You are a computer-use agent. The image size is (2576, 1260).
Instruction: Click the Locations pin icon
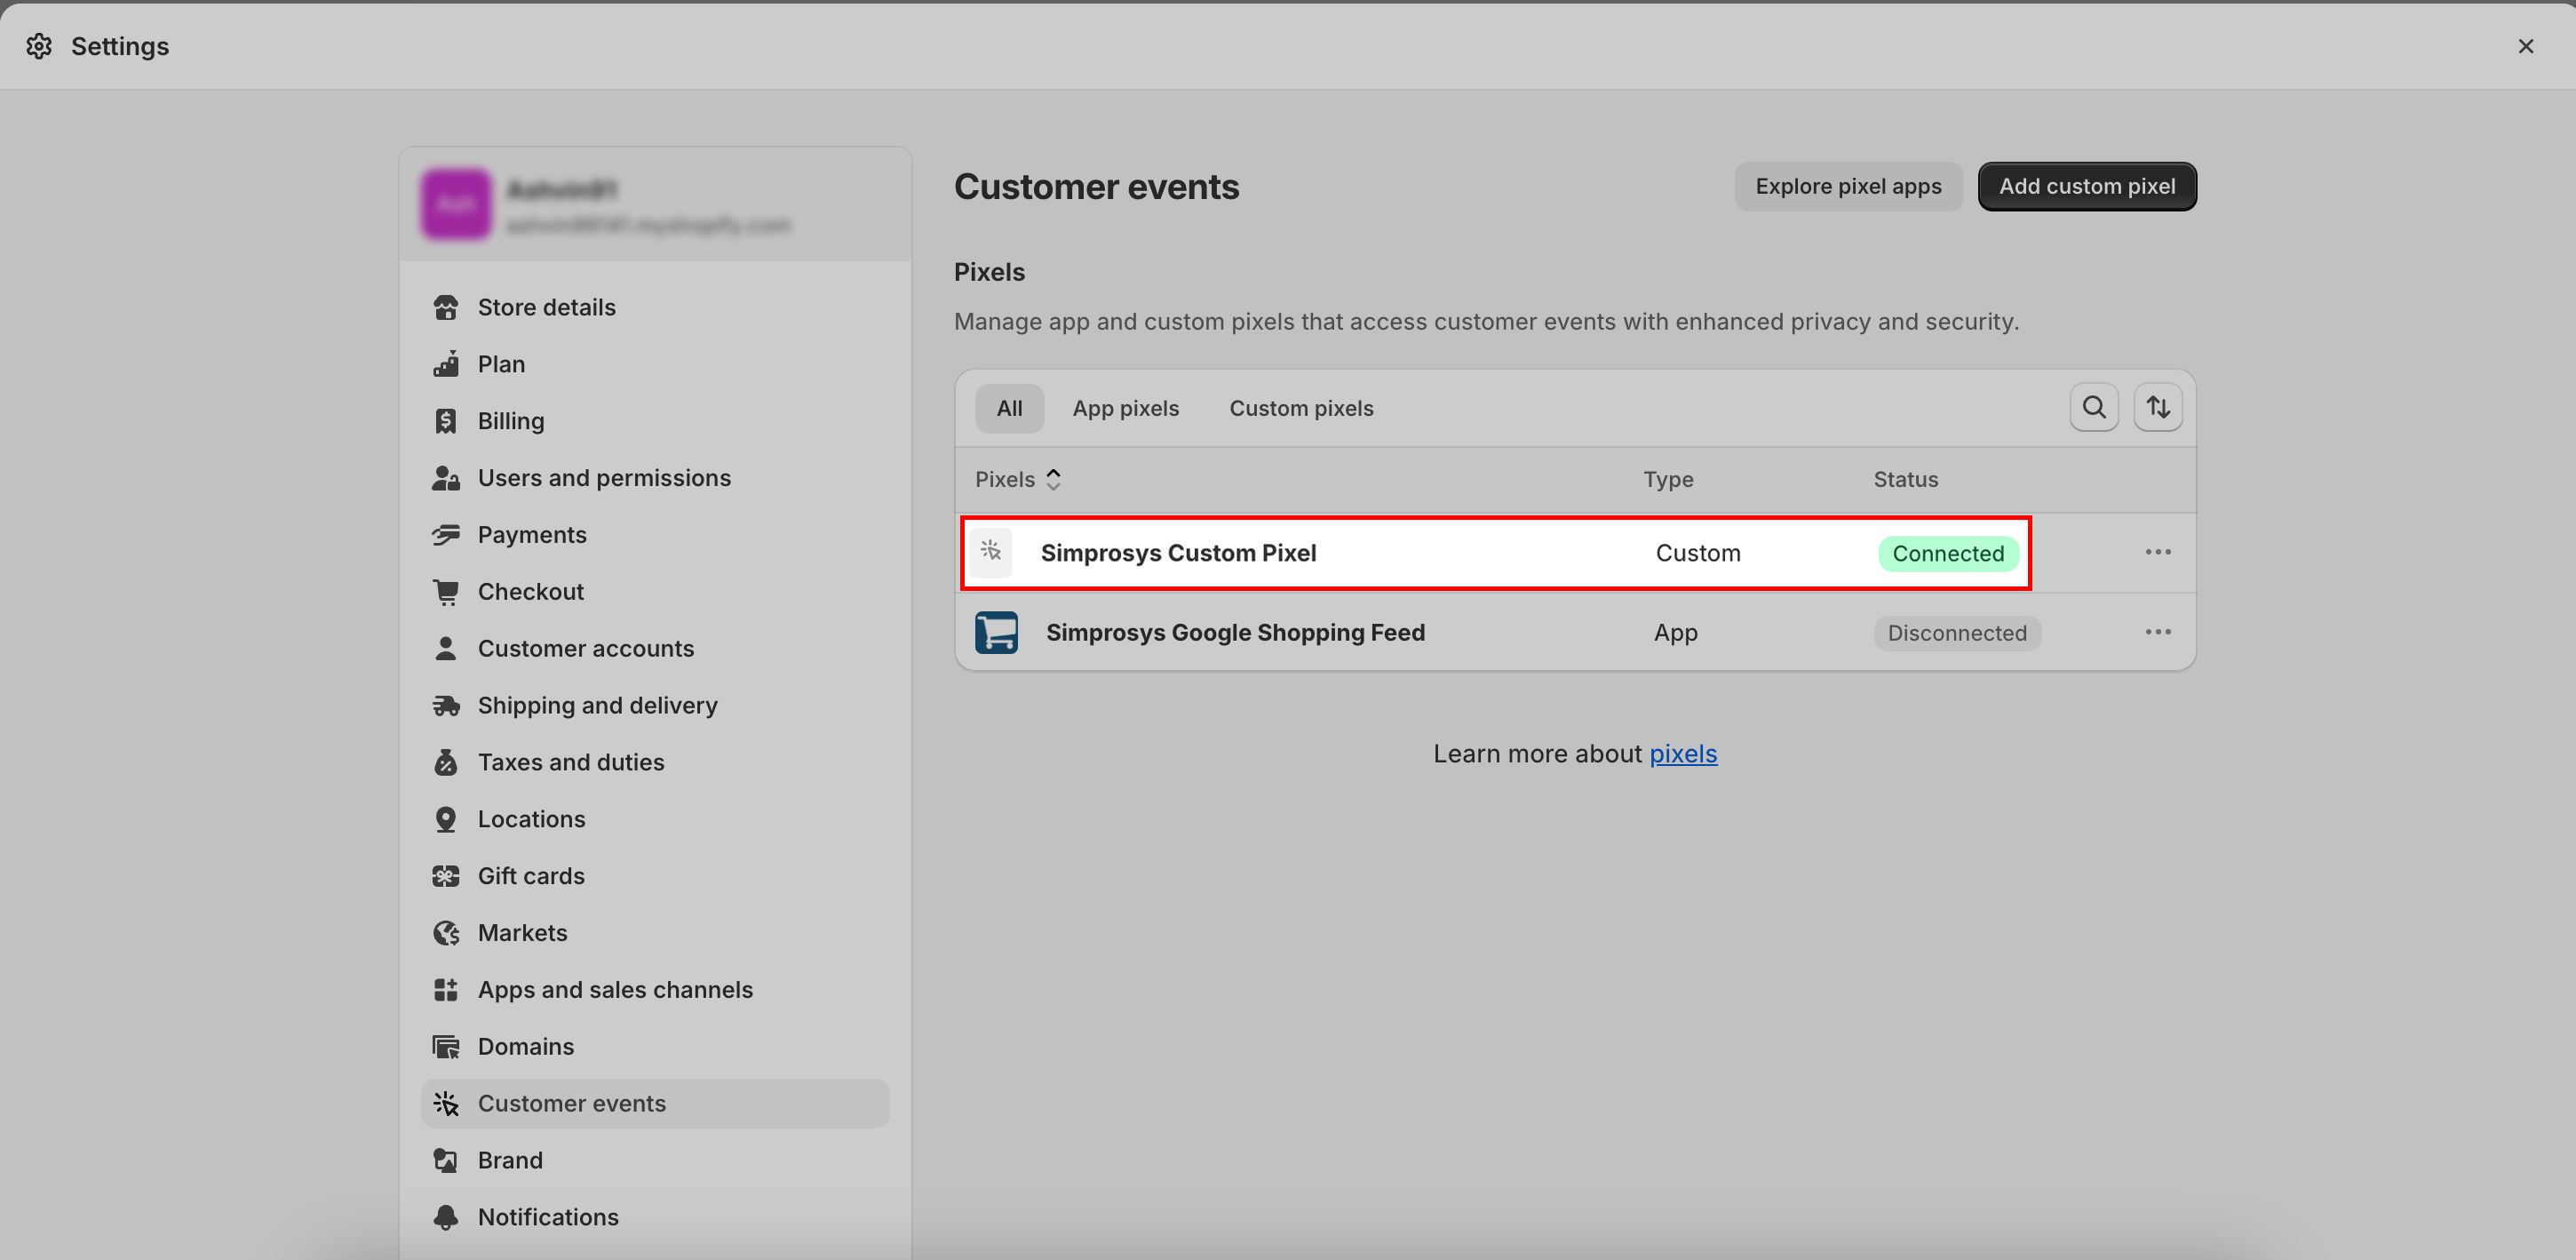tap(446, 819)
